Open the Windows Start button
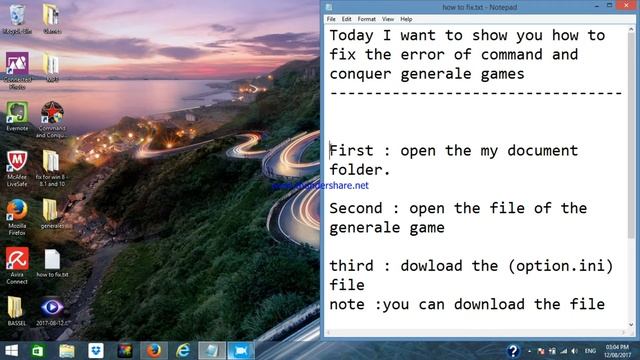 click(11, 351)
